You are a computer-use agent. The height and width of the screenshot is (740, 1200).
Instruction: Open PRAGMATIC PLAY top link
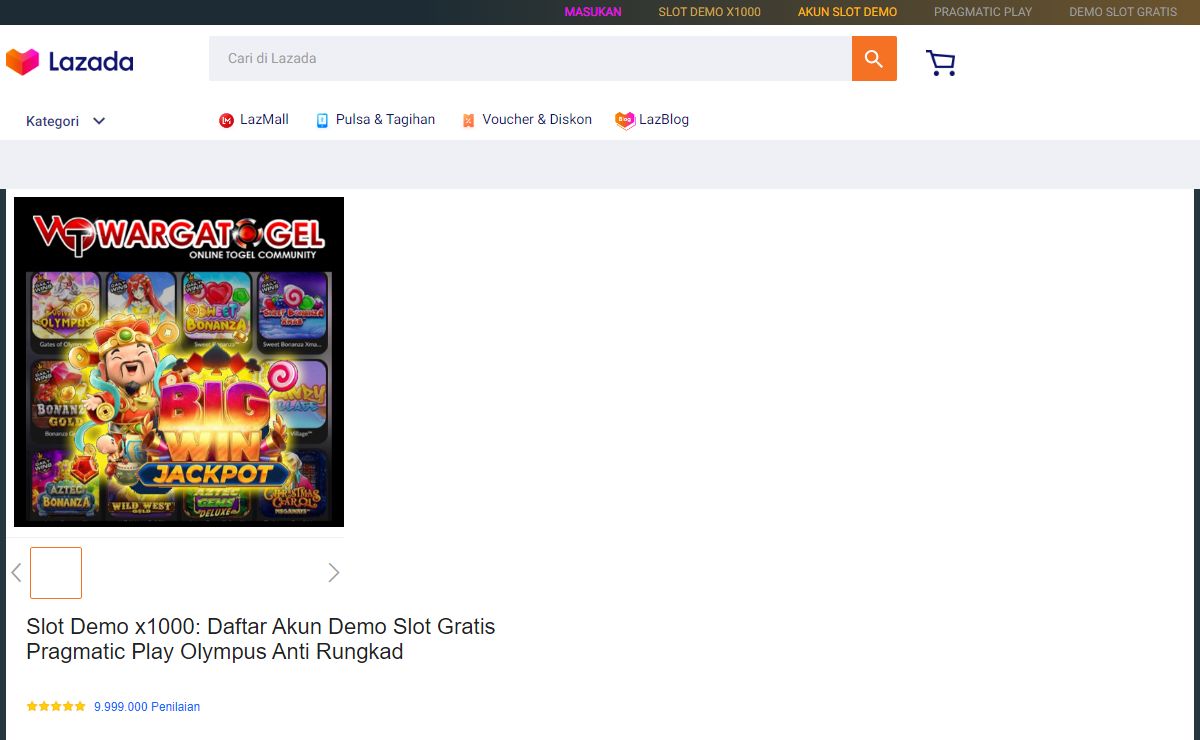pyautogui.click(x=983, y=12)
